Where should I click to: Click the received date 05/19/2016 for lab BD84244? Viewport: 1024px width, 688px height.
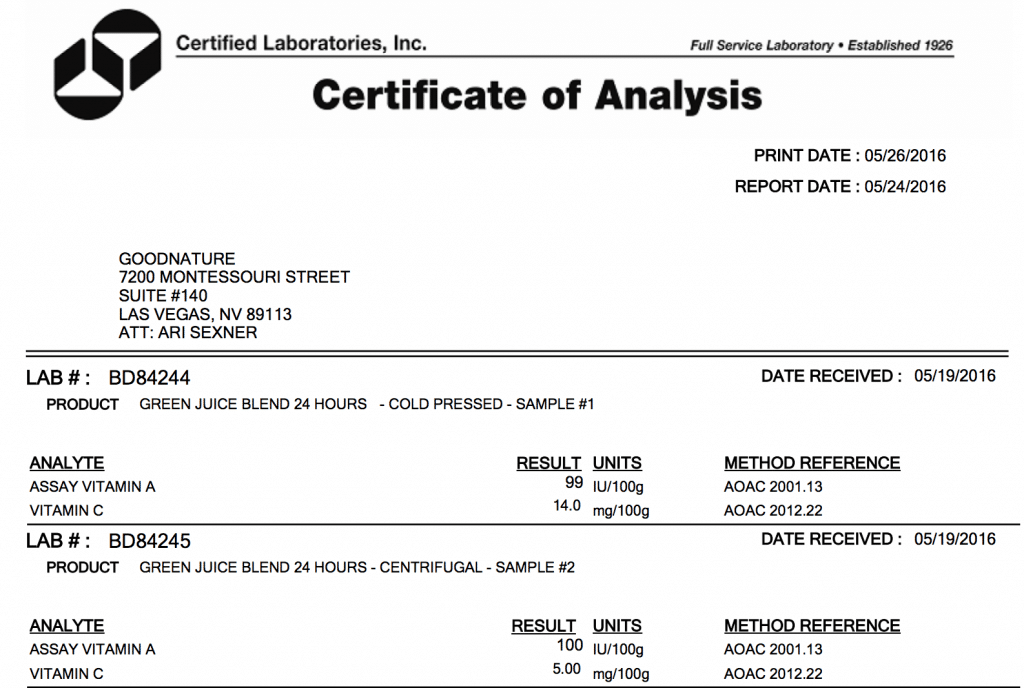pyautogui.click(x=955, y=376)
